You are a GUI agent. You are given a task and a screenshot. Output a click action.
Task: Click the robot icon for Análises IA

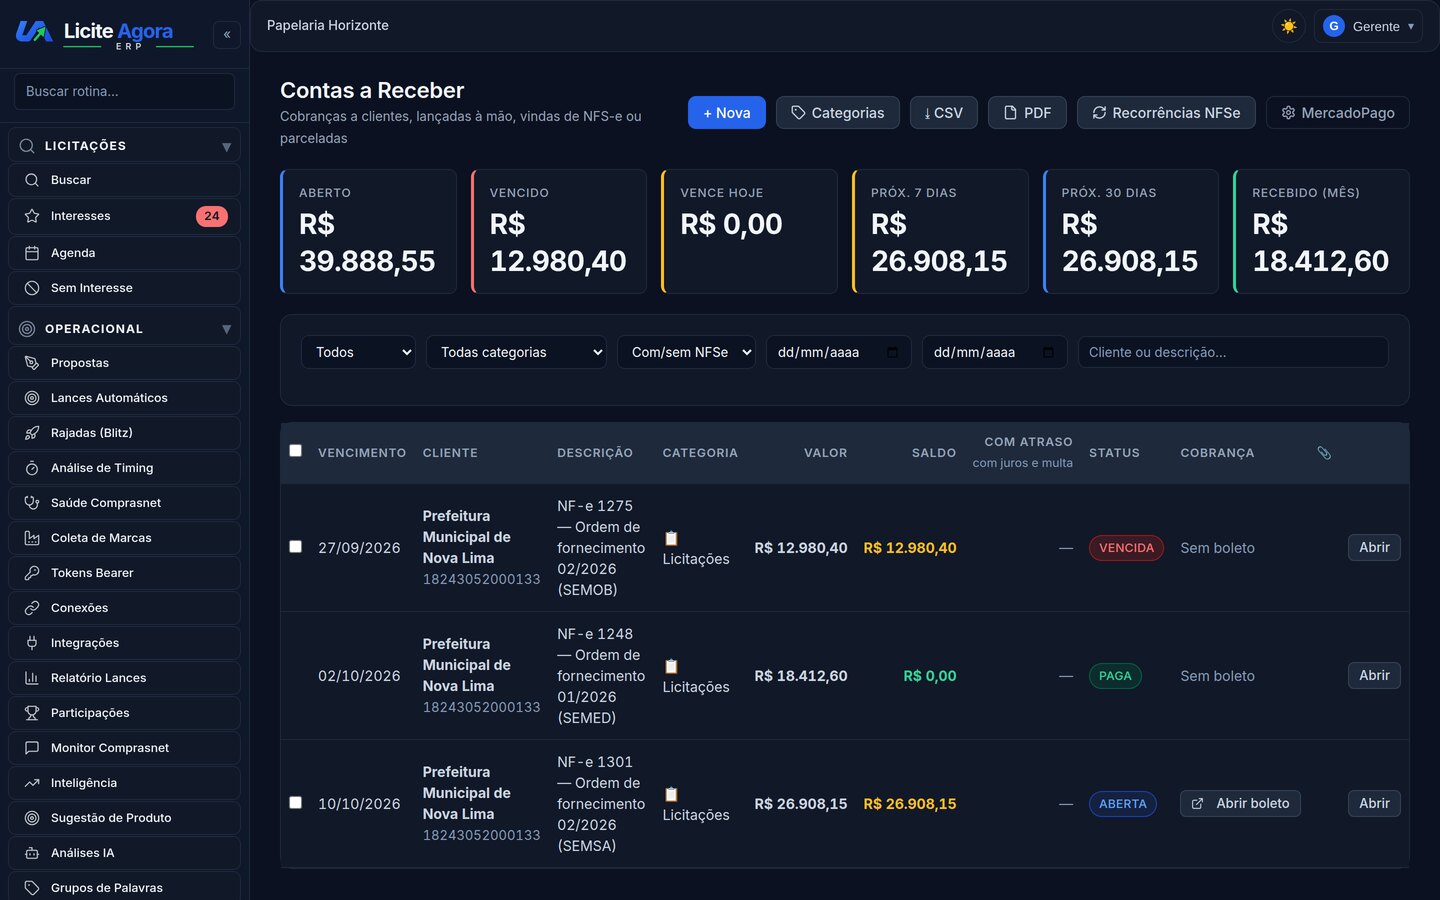tap(32, 853)
